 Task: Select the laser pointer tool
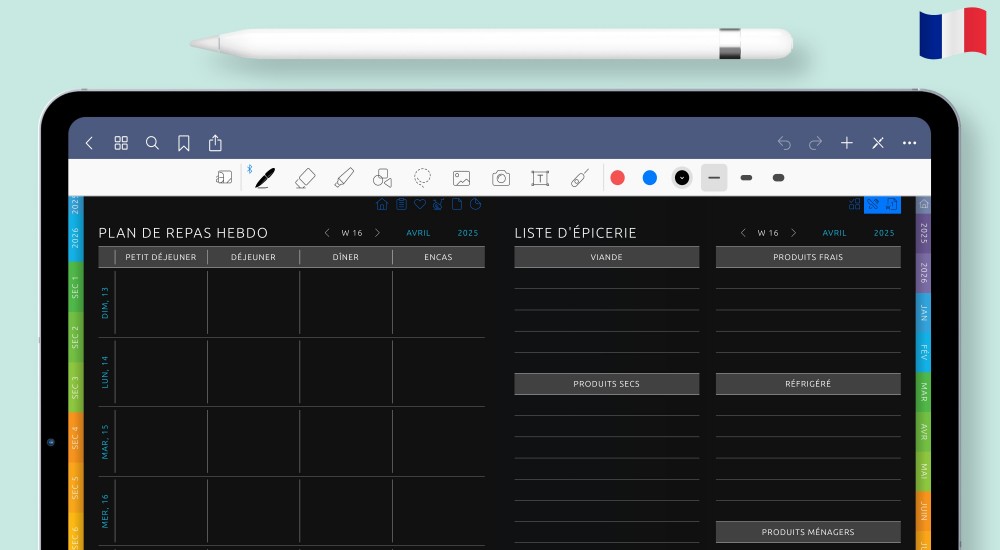click(580, 178)
